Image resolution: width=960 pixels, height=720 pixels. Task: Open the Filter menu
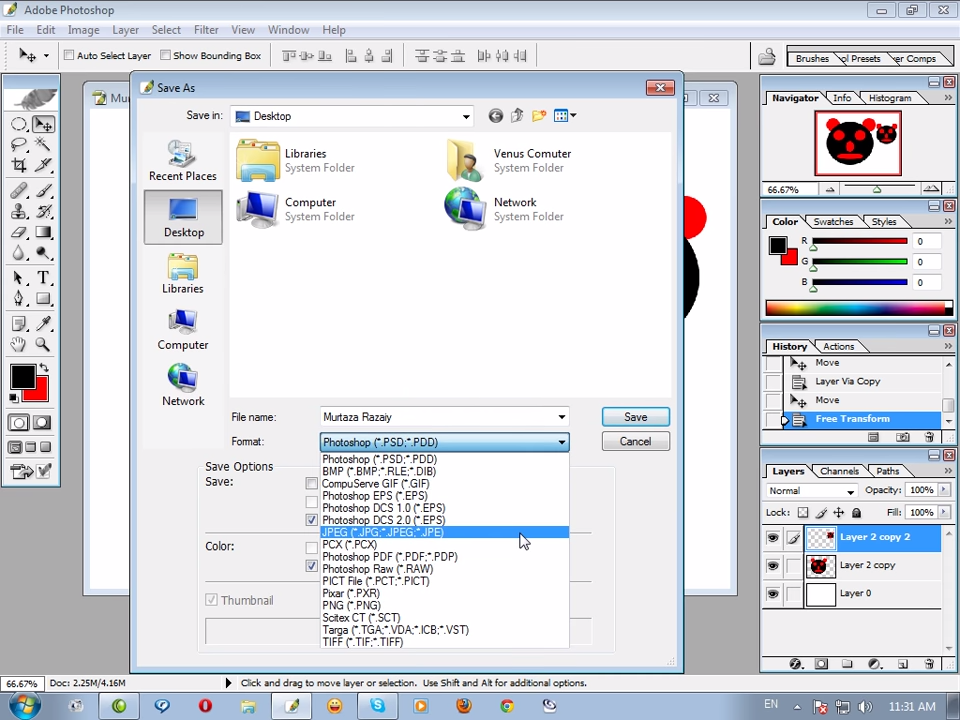(206, 29)
